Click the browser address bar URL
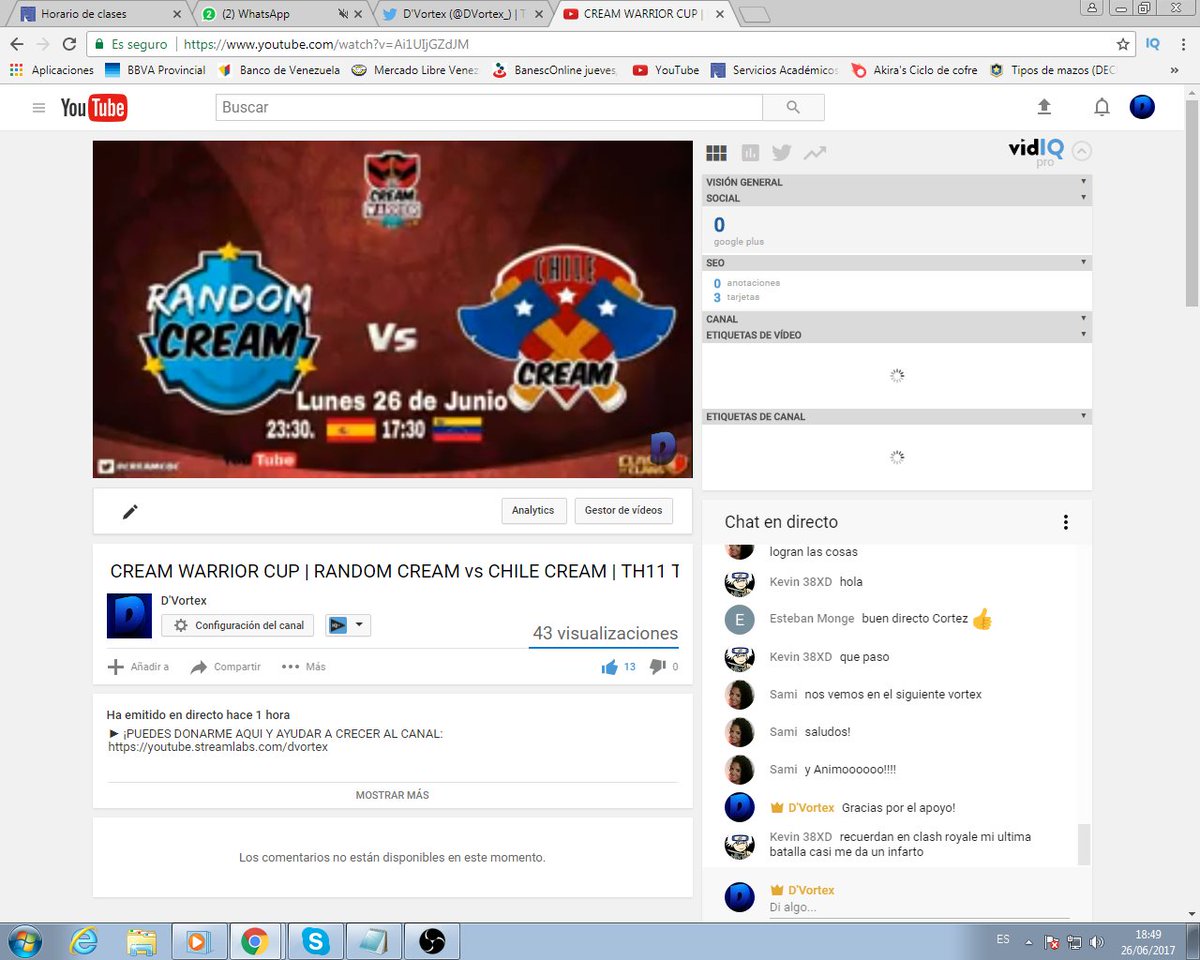The width and height of the screenshot is (1200, 960). pyautogui.click(x=326, y=44)
